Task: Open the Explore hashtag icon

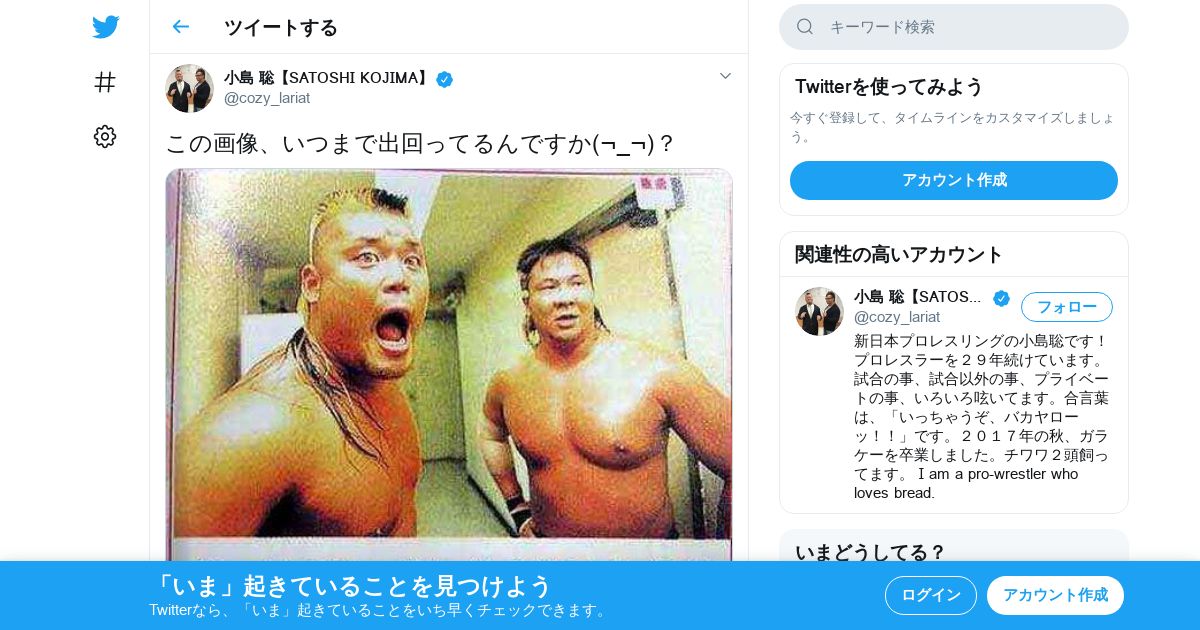Action: [x=105, y=82]
